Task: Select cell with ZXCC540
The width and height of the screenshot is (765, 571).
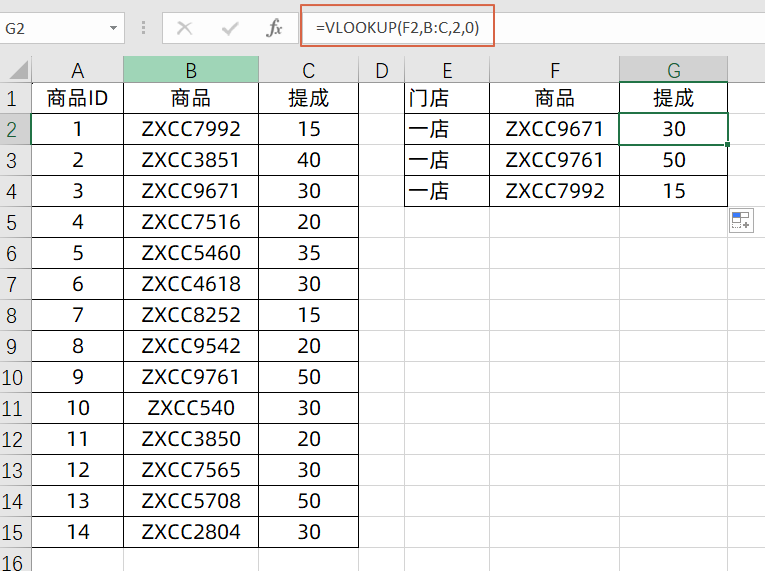Action: (191, 408)
